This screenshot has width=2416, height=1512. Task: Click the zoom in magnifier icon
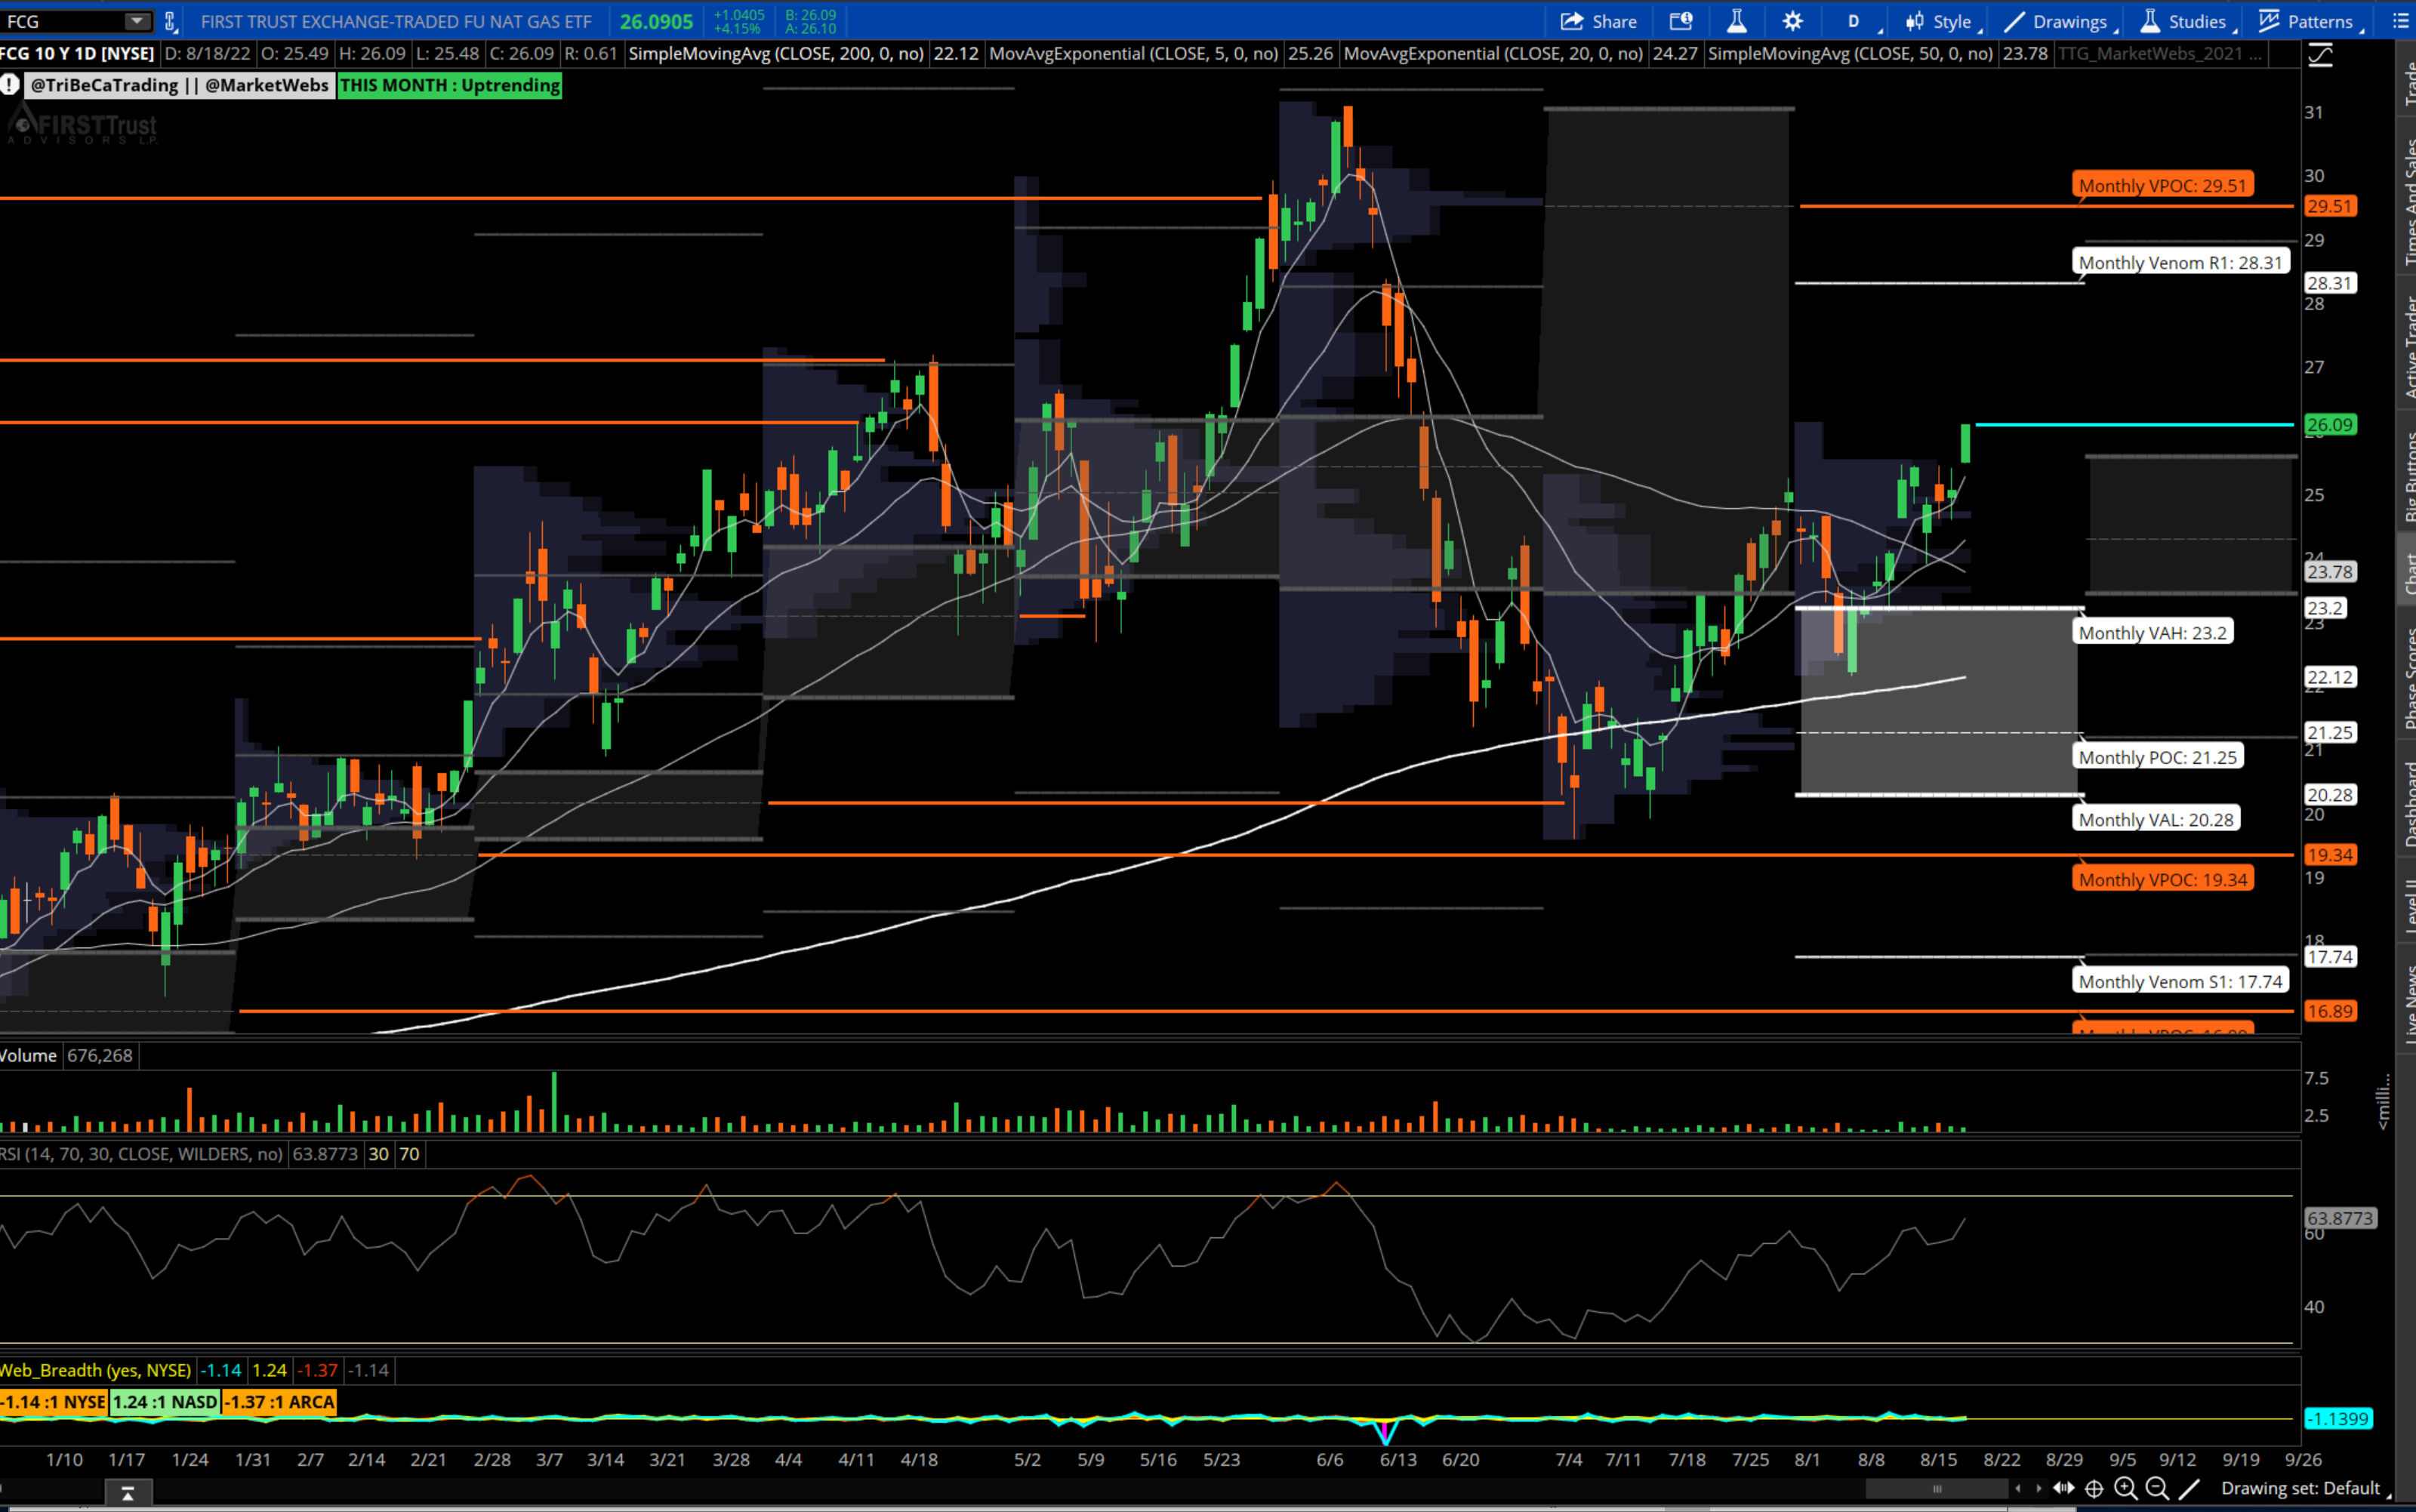2125,1489
